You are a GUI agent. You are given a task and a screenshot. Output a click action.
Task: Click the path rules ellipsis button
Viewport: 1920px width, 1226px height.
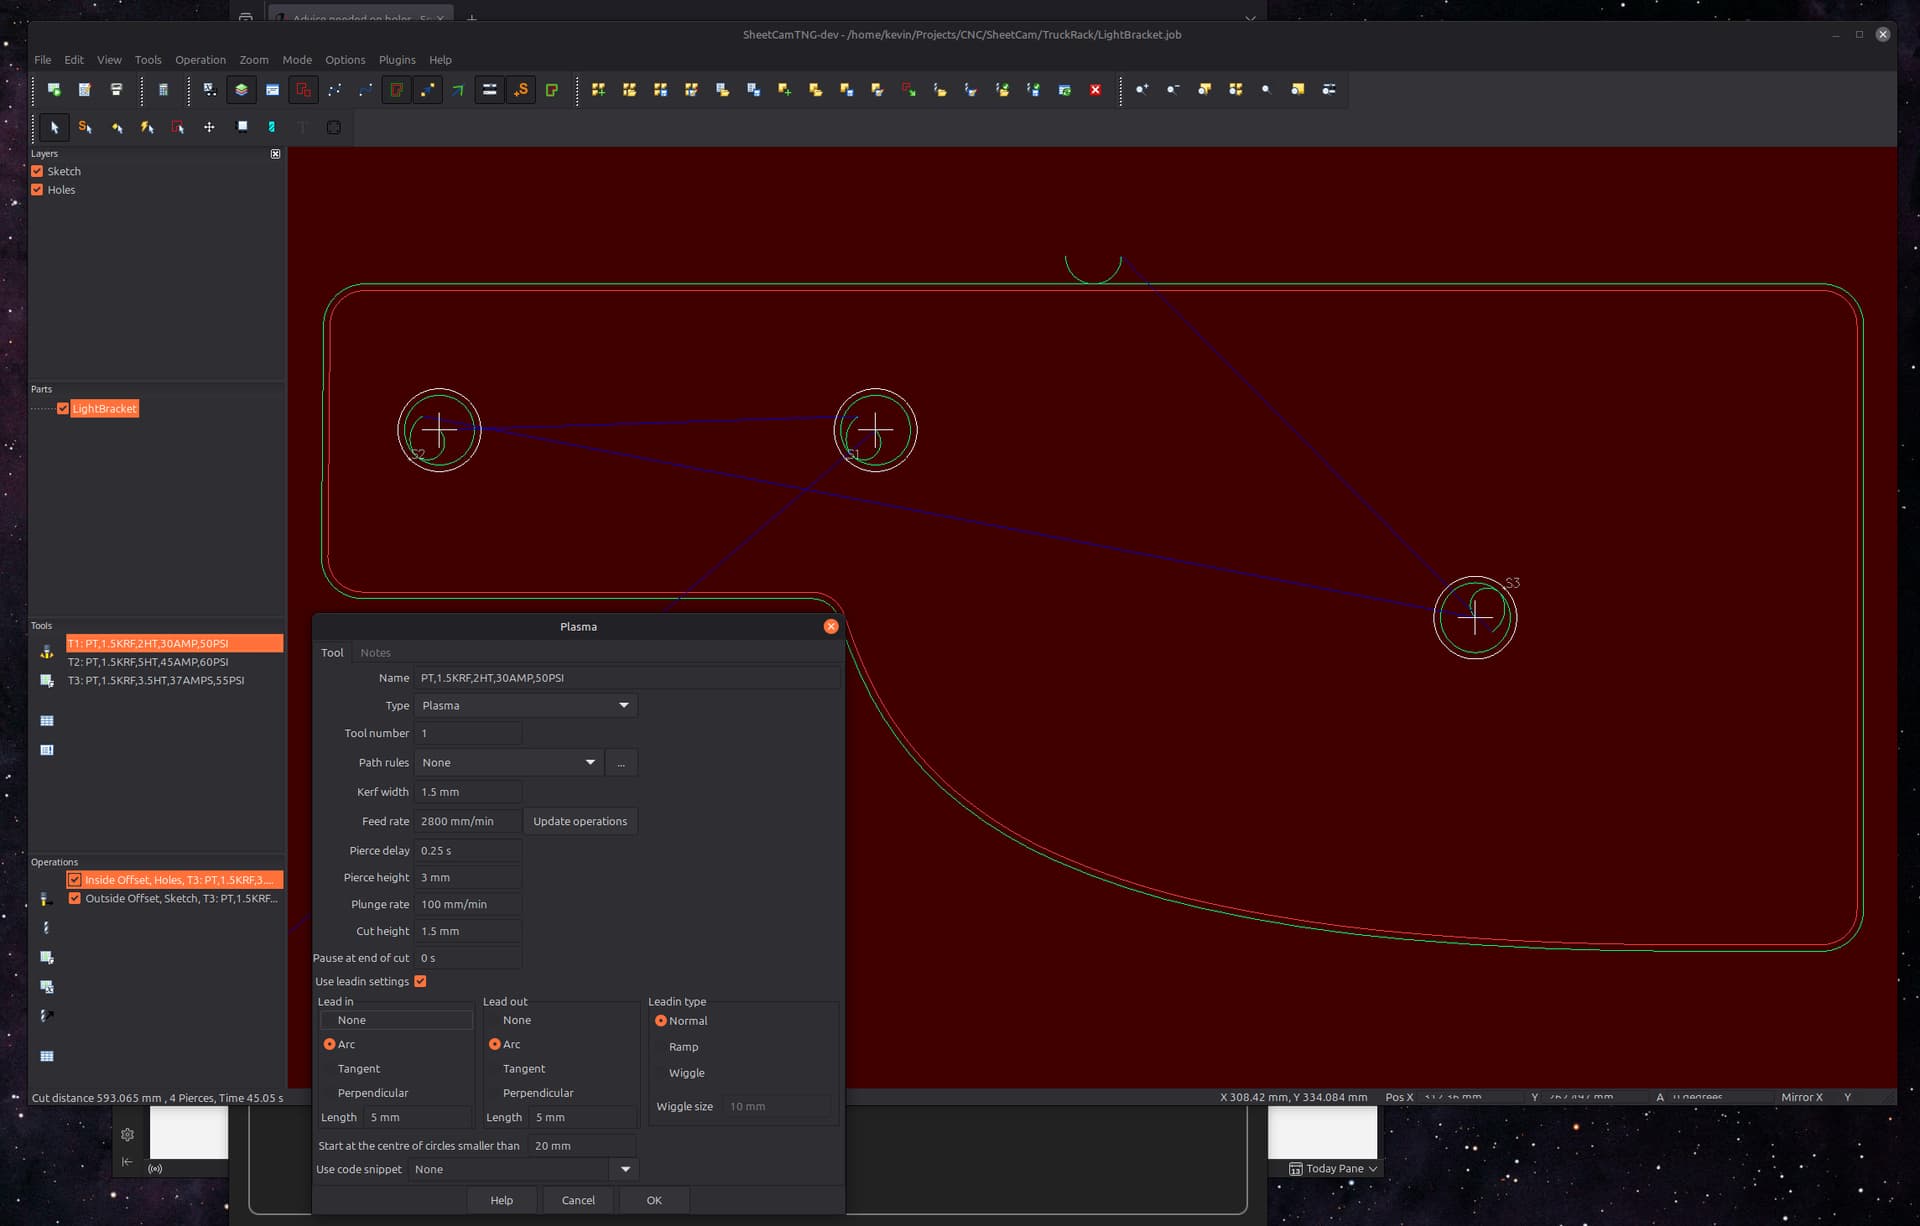pos(621,762)
